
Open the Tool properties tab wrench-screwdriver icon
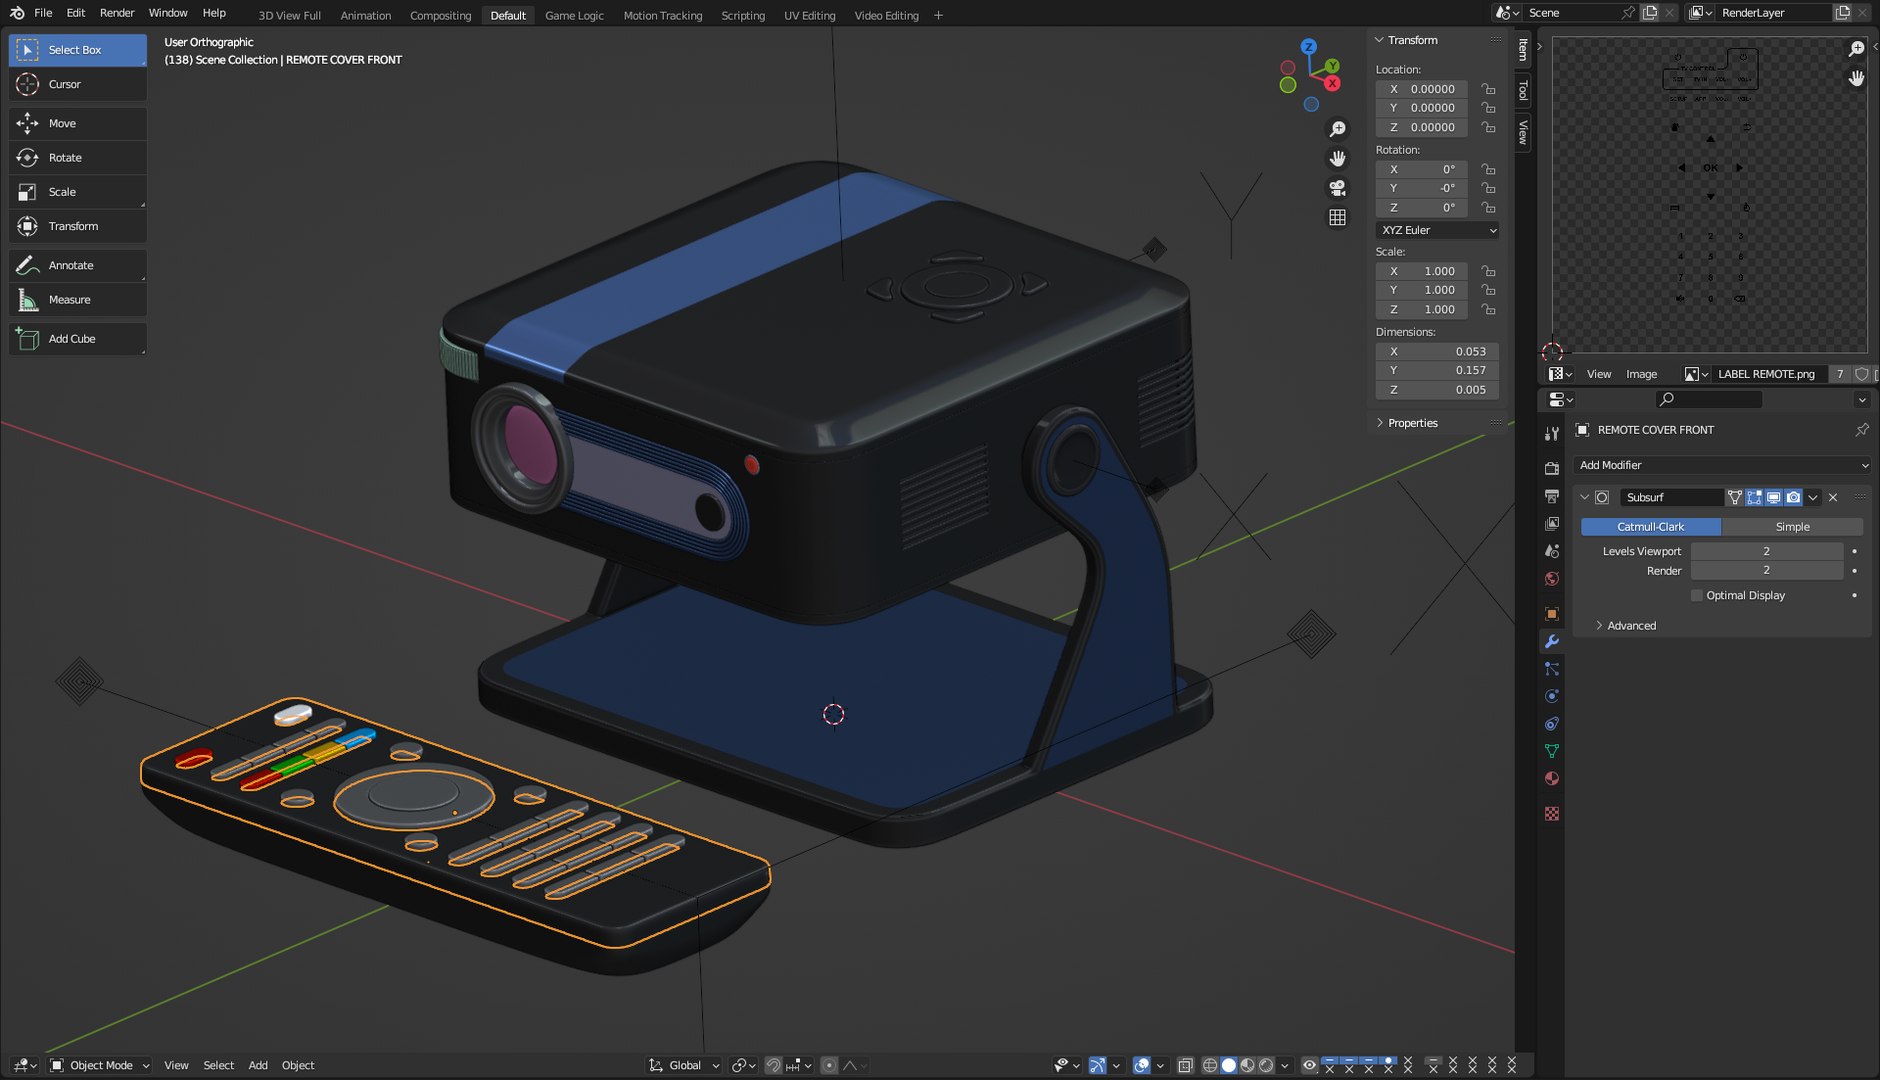[x=1552, y=434]
